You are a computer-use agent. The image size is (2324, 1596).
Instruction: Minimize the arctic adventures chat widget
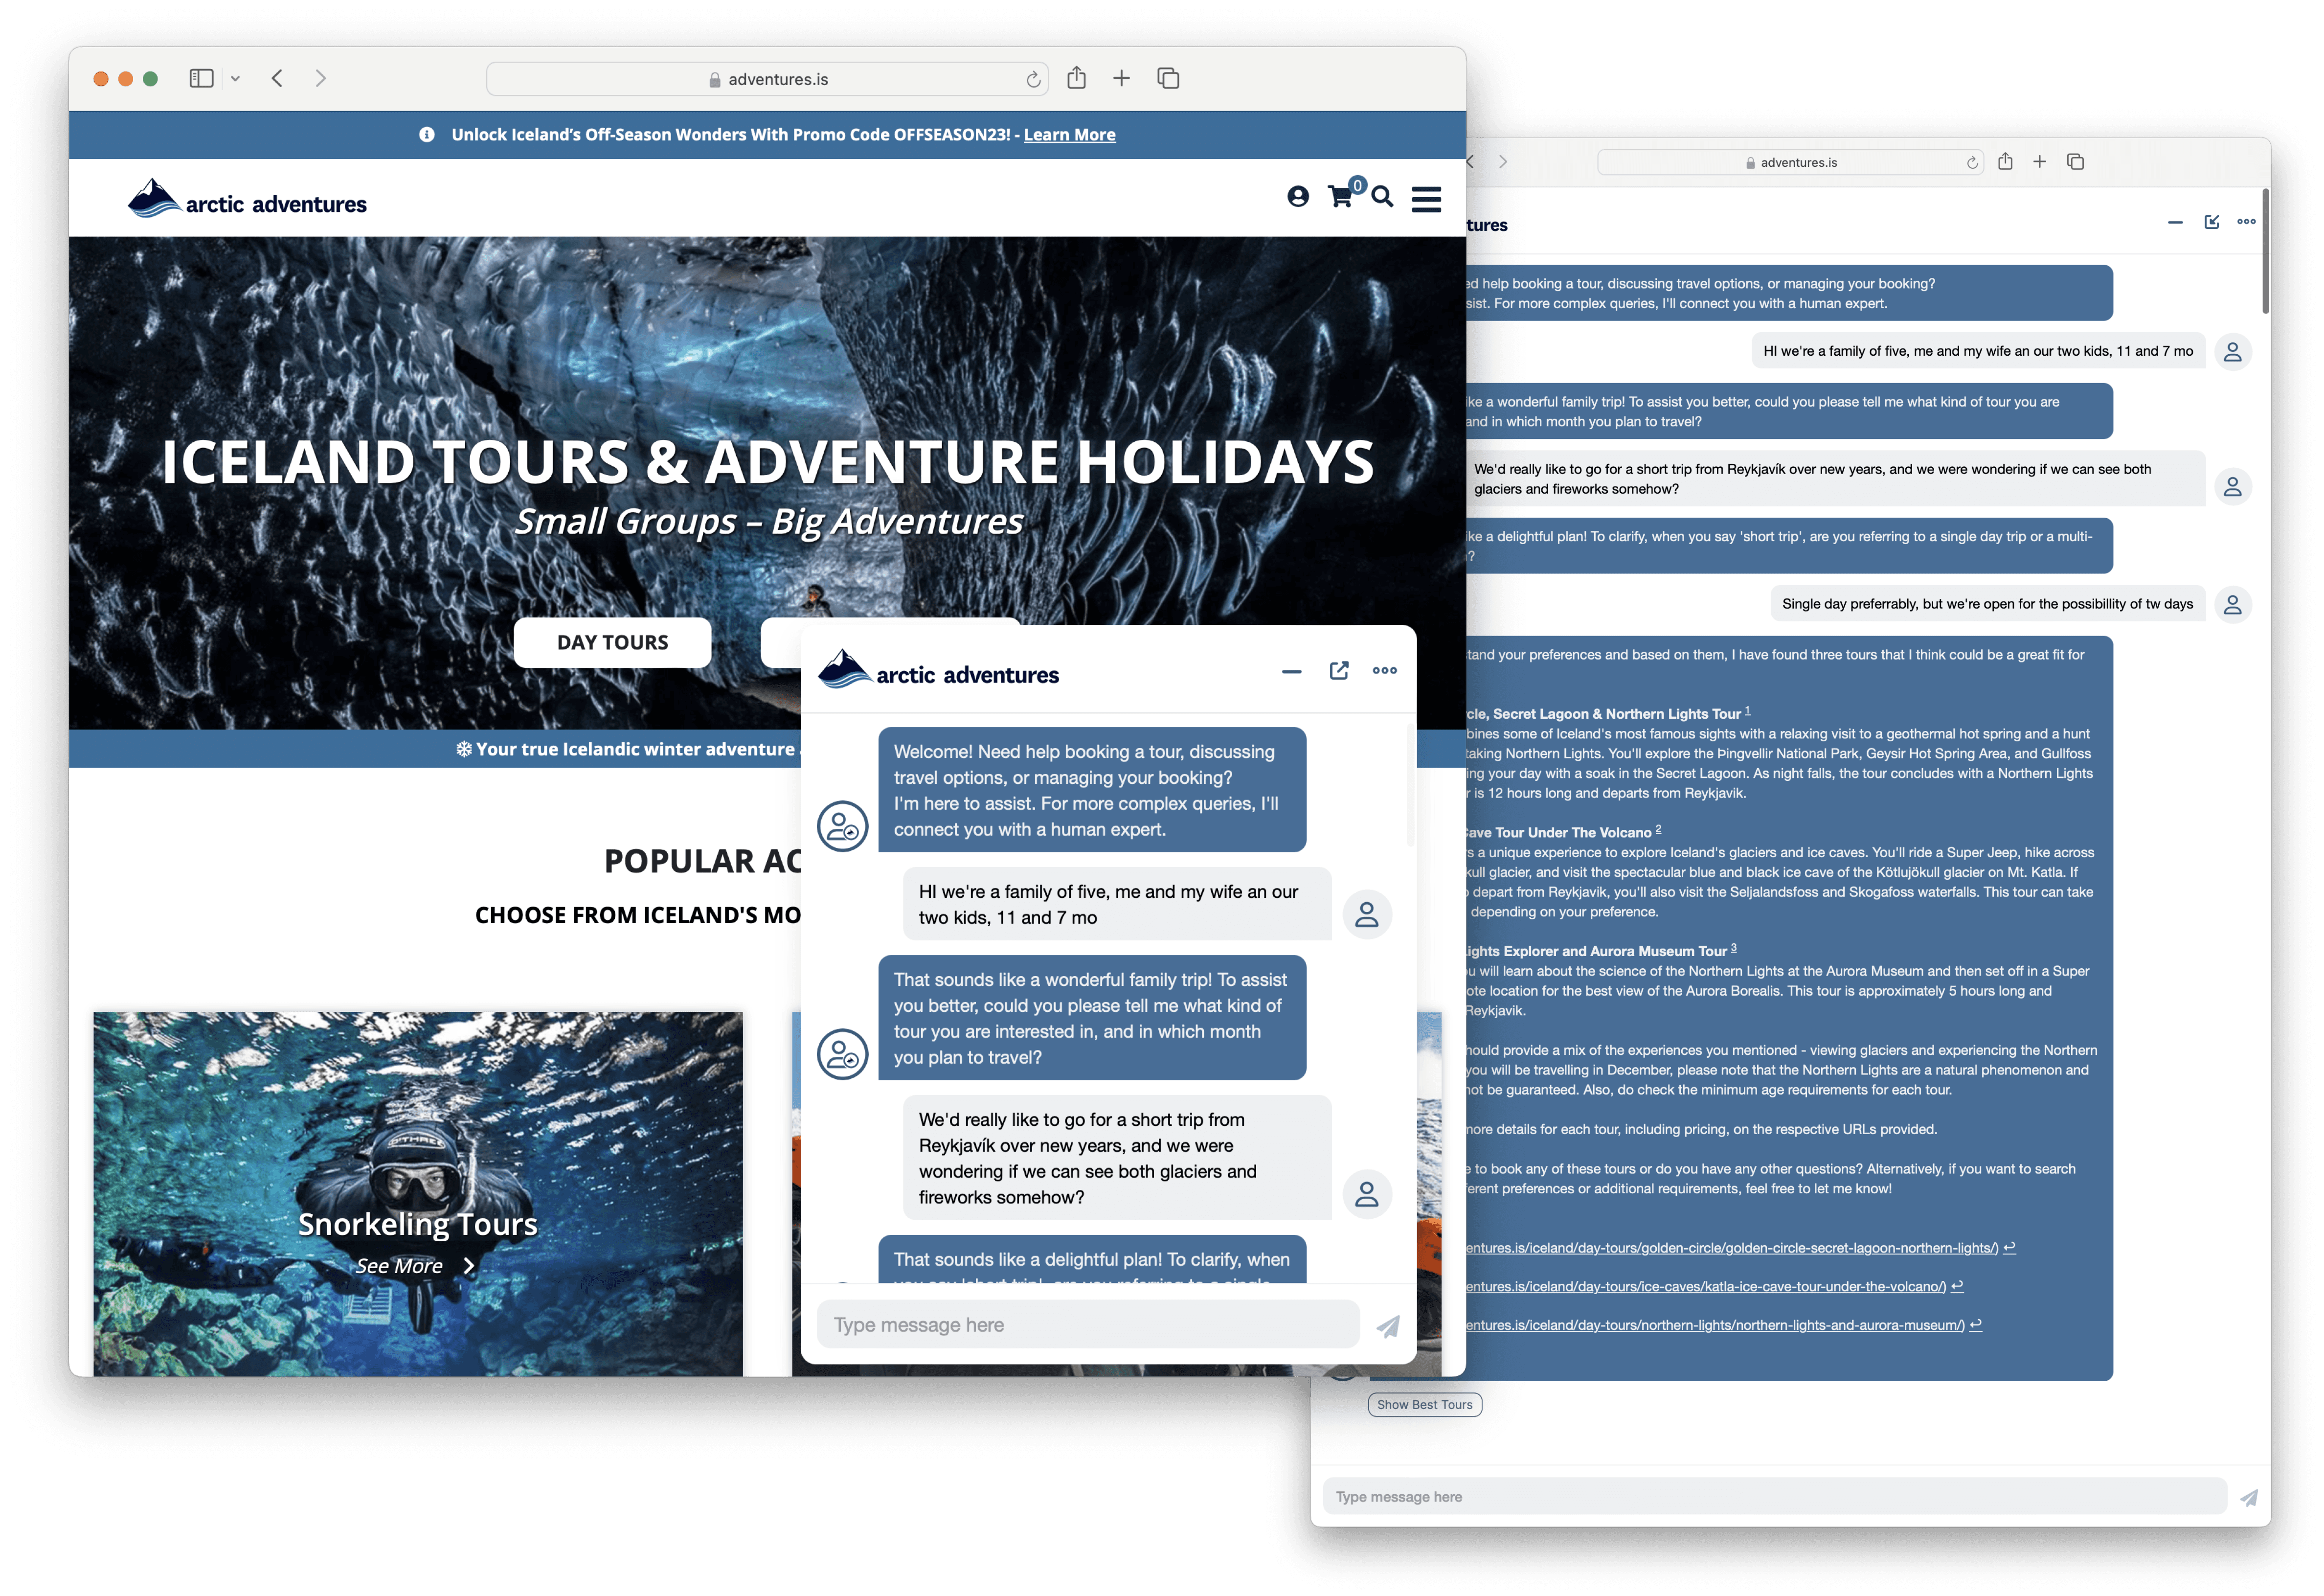(x=1291, y=671)
